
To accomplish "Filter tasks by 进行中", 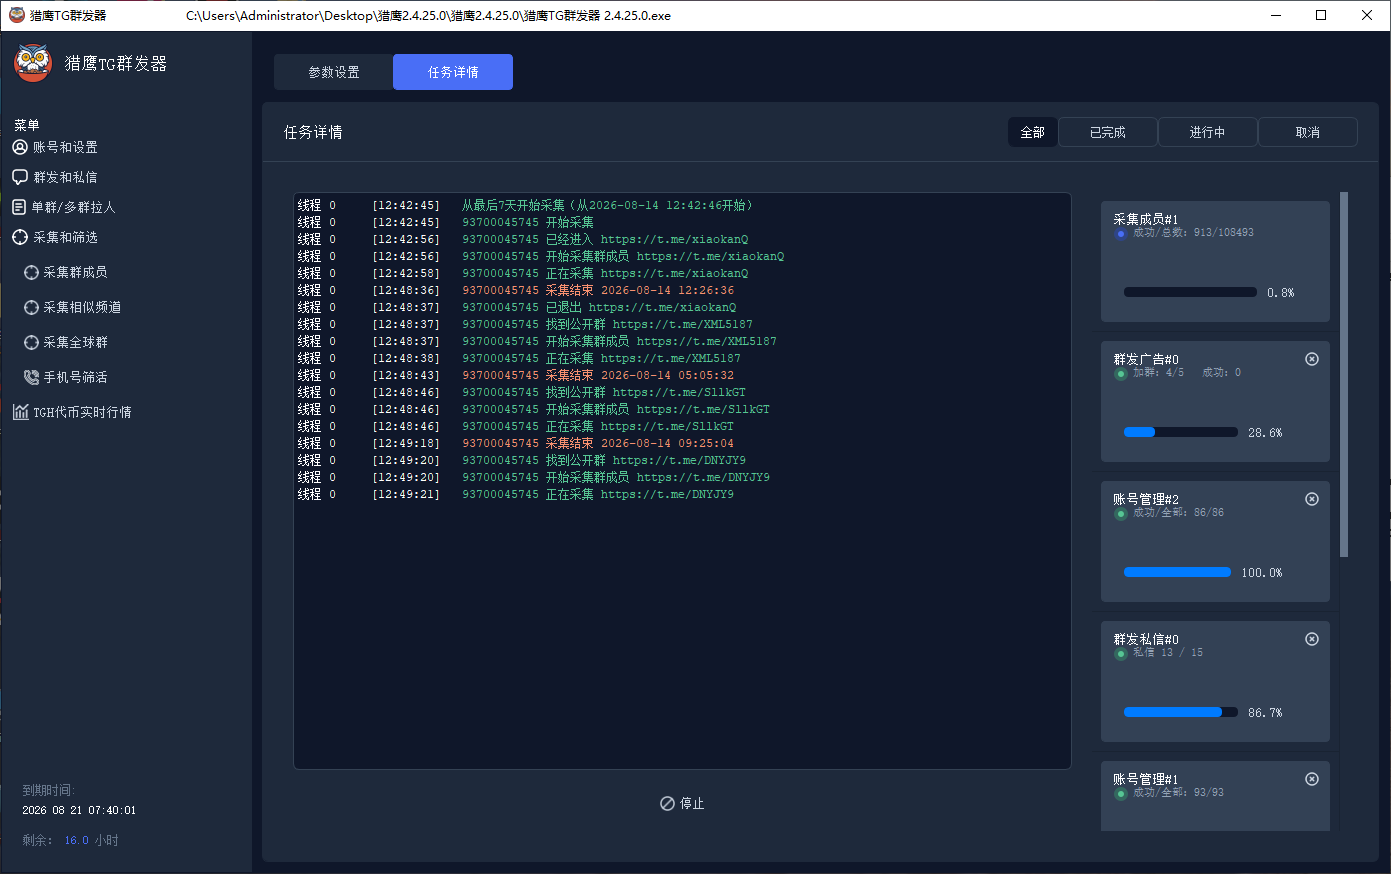I will (x=1208, y=132).
